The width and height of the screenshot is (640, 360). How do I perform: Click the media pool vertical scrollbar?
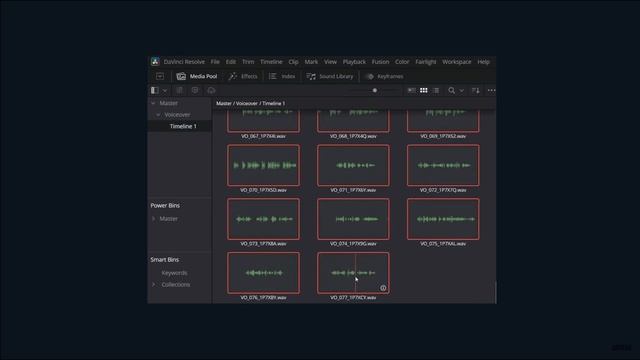click(495, 292)
